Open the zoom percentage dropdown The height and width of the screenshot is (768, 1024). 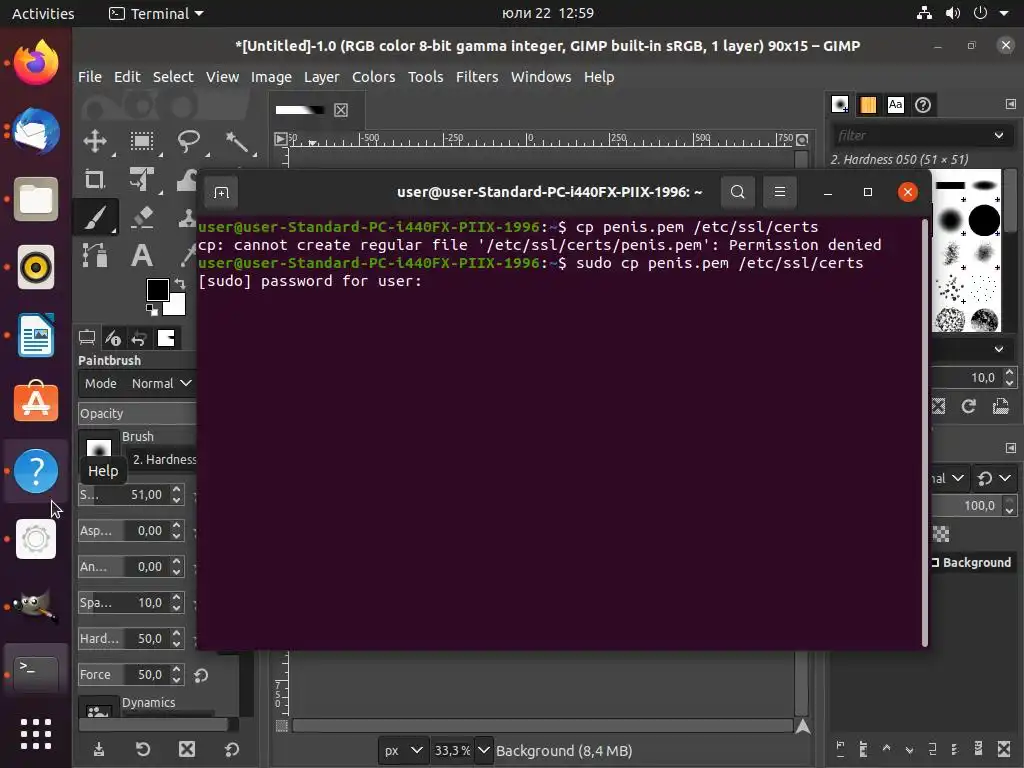483,750
